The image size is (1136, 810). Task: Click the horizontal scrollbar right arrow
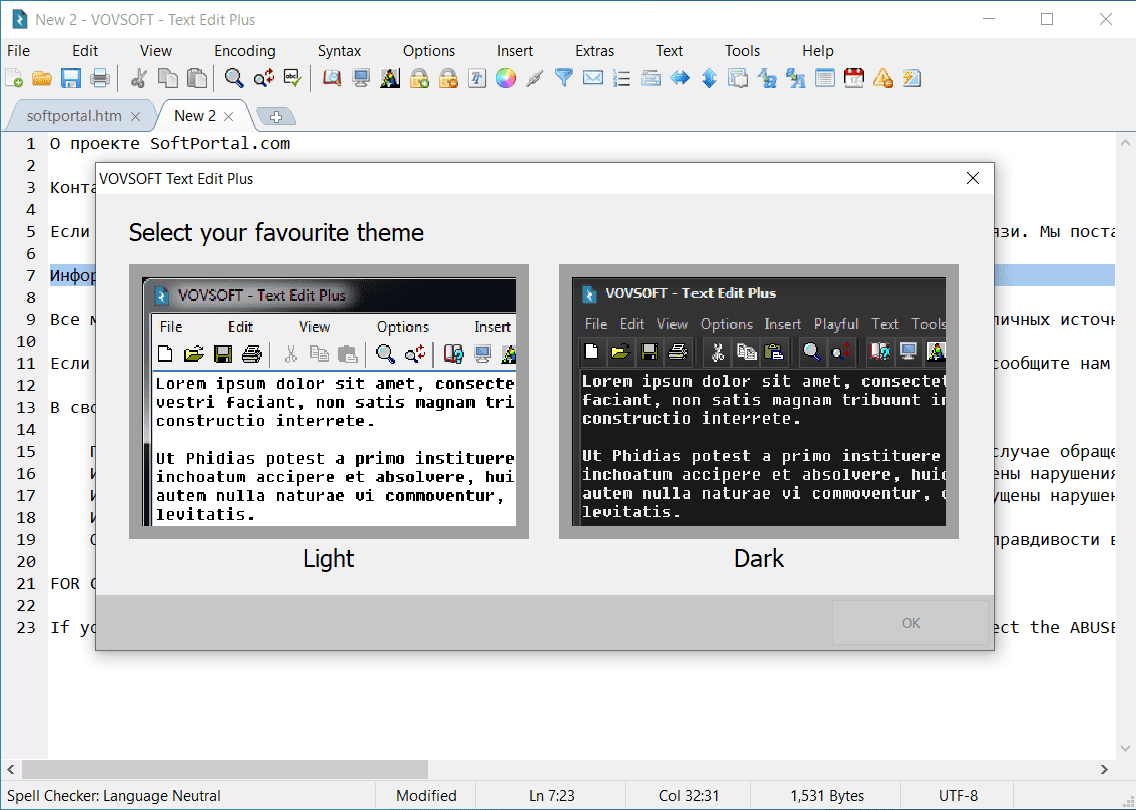pyautogui.click(x=1104, y=769)
